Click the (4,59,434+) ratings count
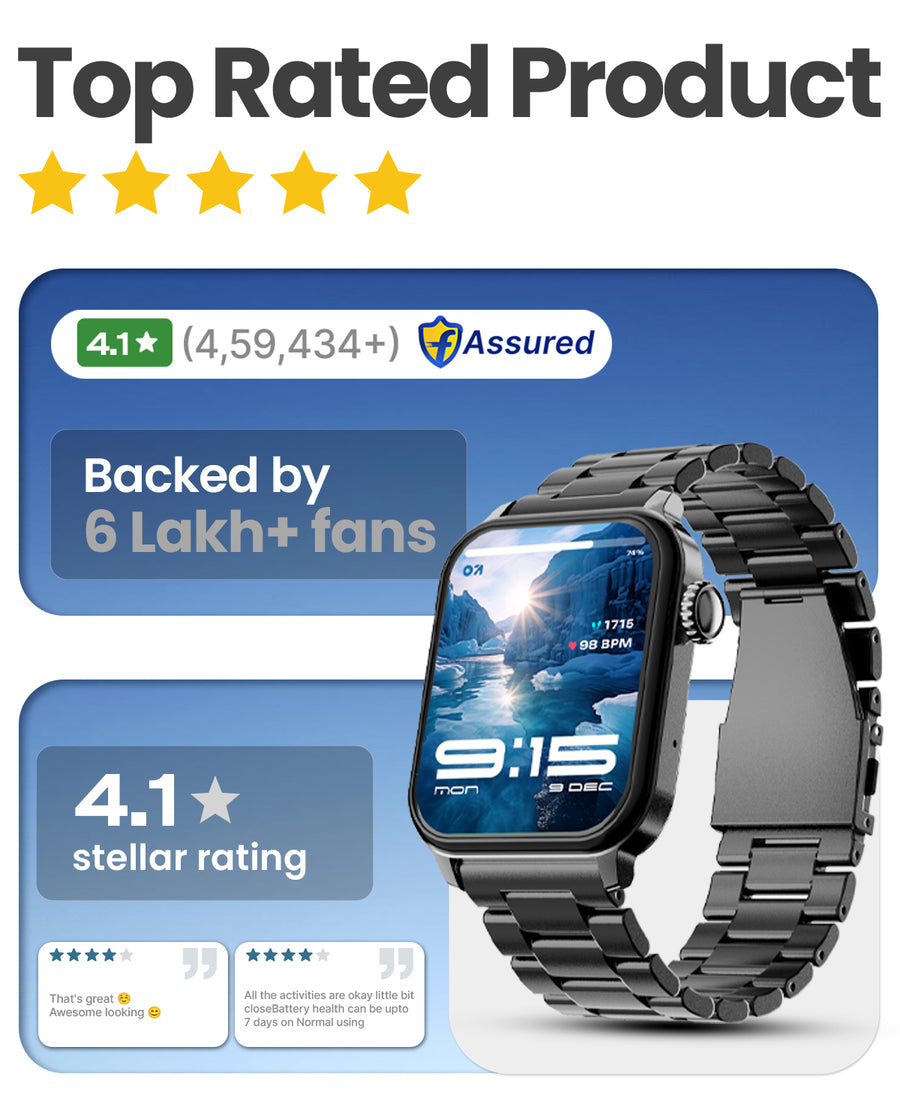 coord(291,344)
